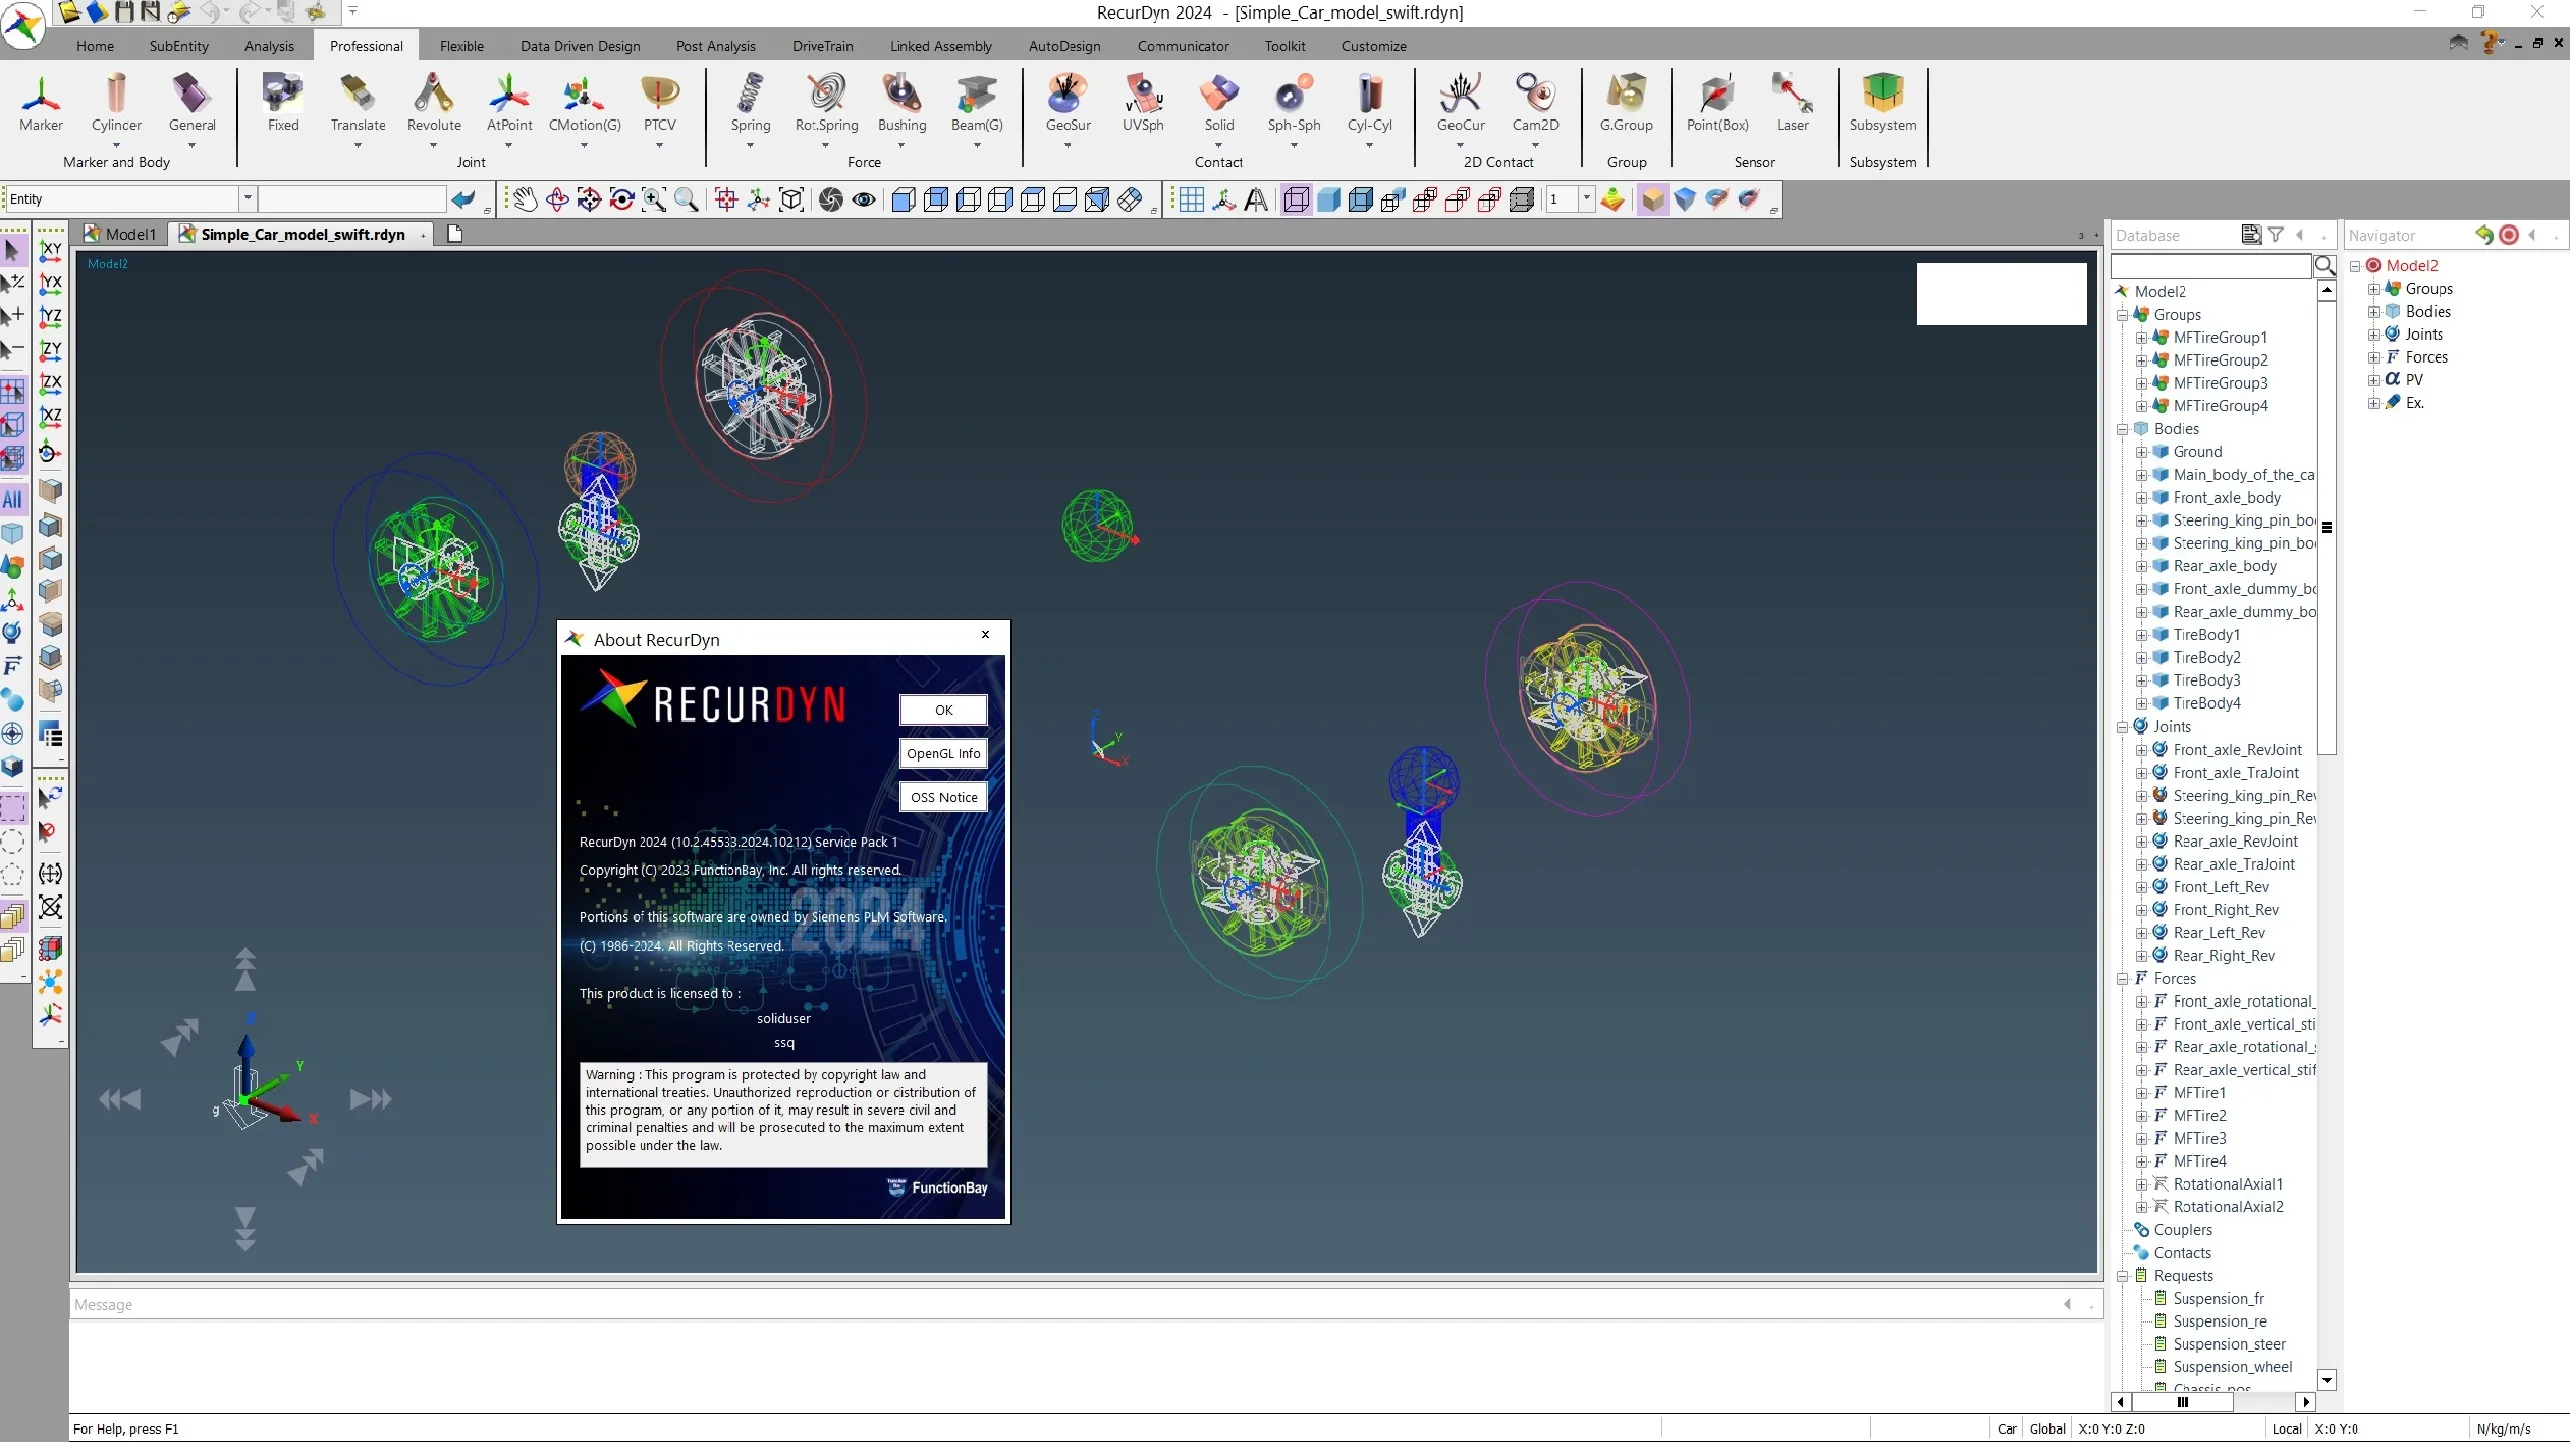
Task: Select the Marker tool in ribbon
Action: pyautogui.click(x=41, y=103)
